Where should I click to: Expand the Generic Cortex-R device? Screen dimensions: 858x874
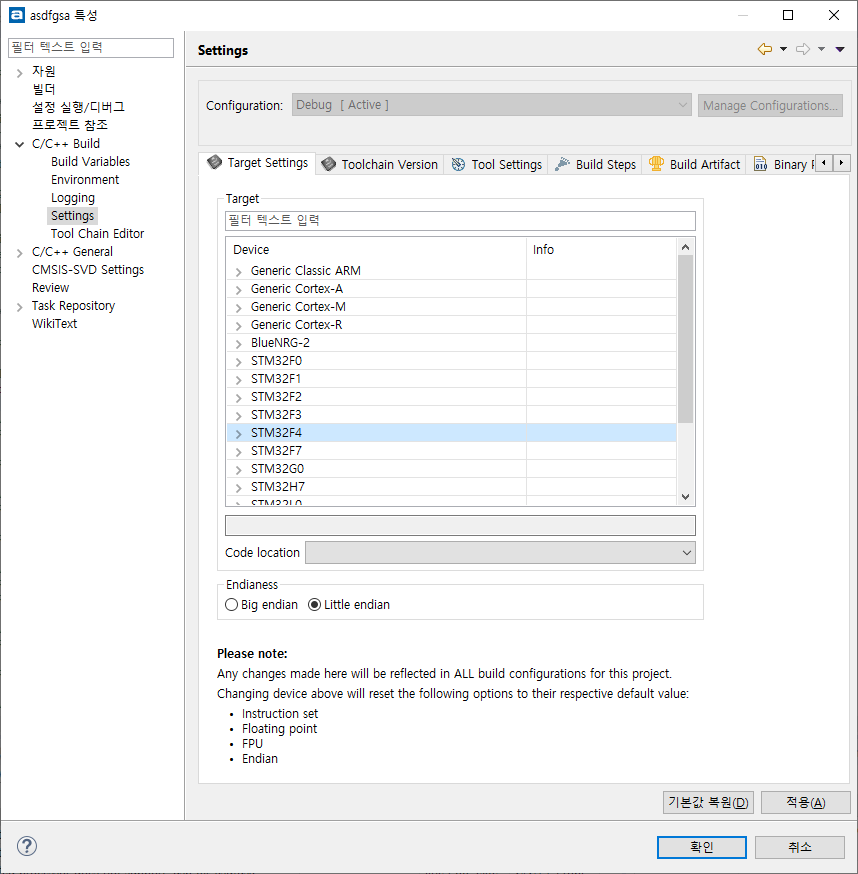[x=239, y=326]
